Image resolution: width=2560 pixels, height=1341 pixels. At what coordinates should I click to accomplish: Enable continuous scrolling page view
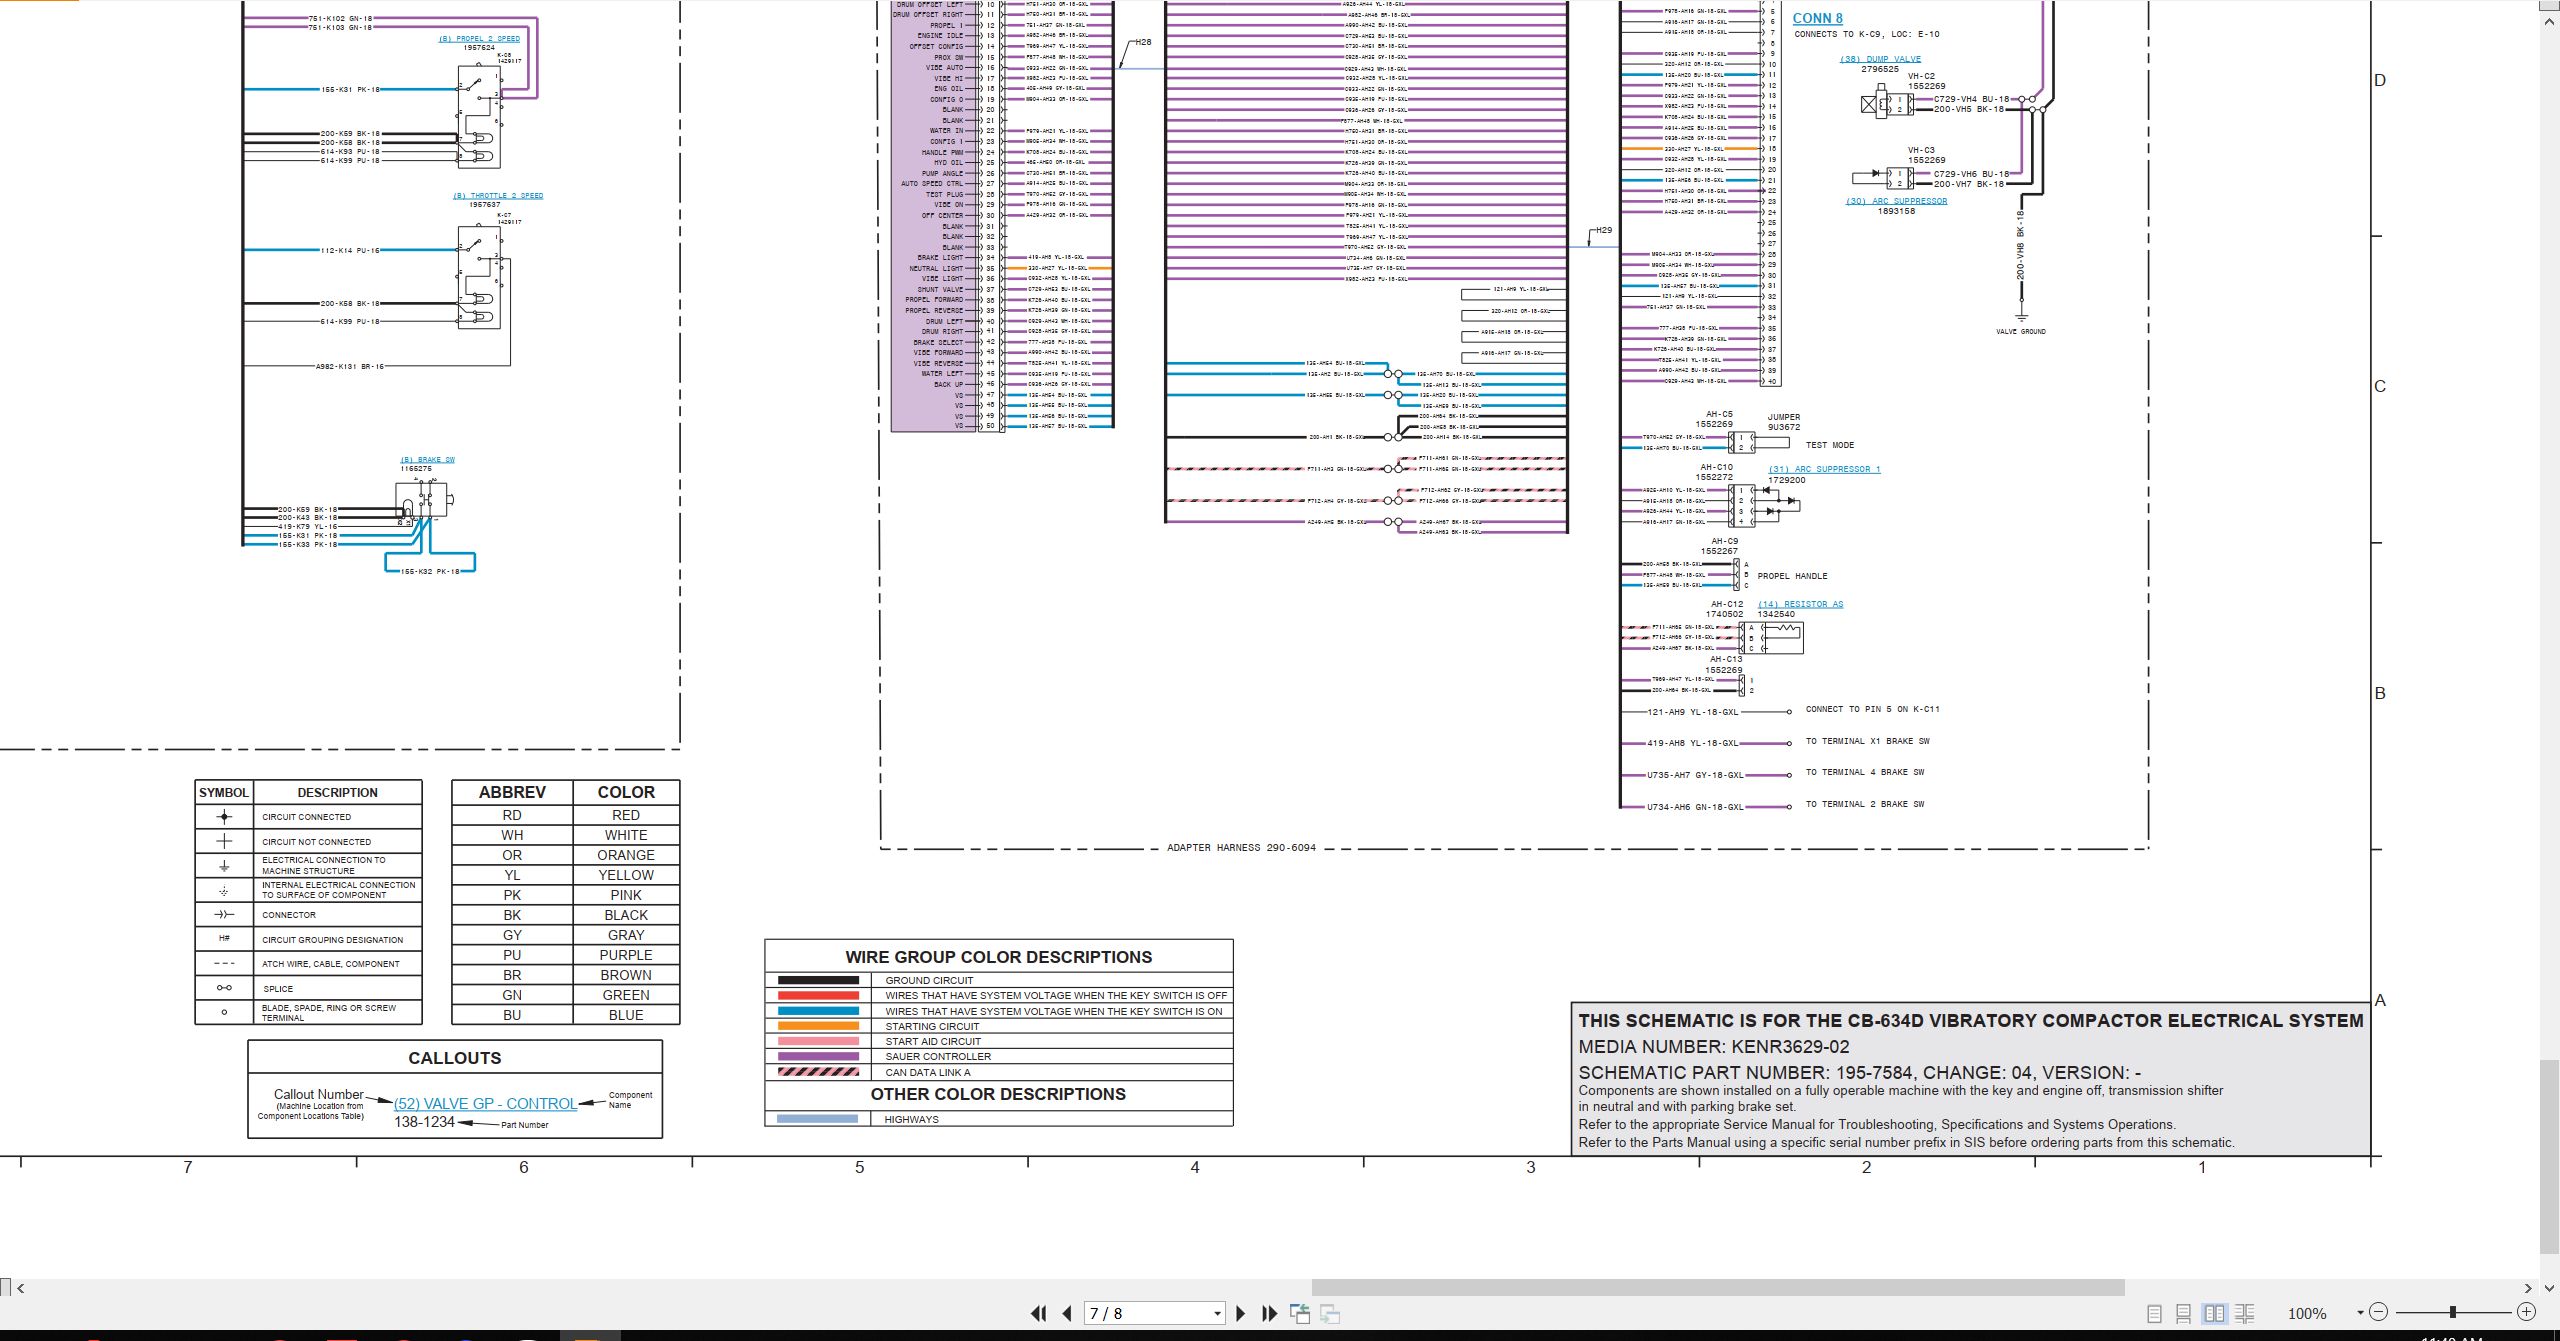[x=2184, y=1313]
